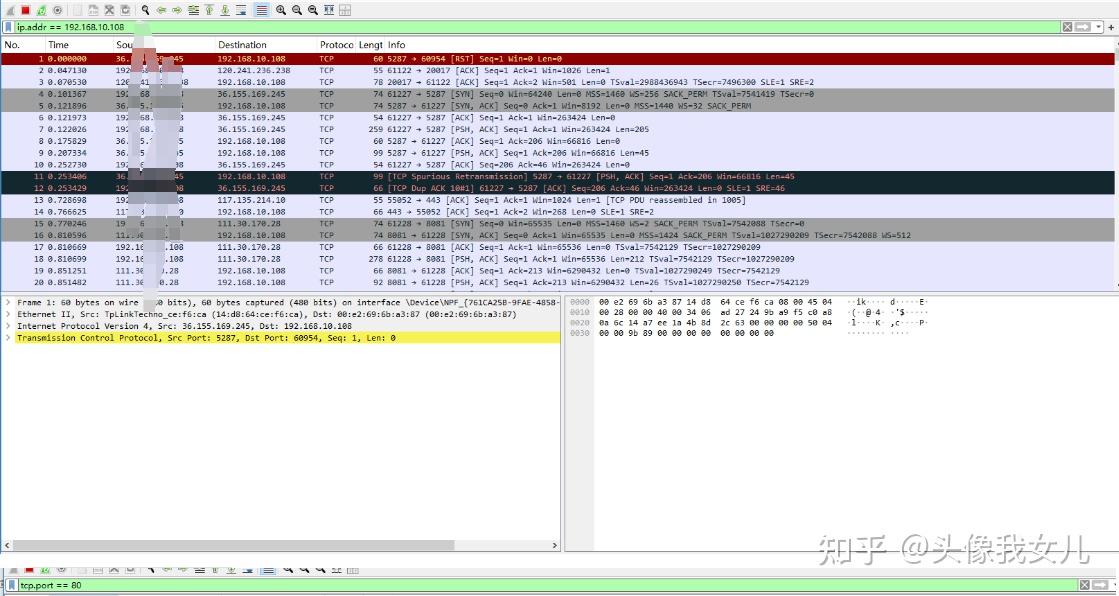Apply the display filter with arrow button
The image size is (1119, 596).
point(1083,27)
